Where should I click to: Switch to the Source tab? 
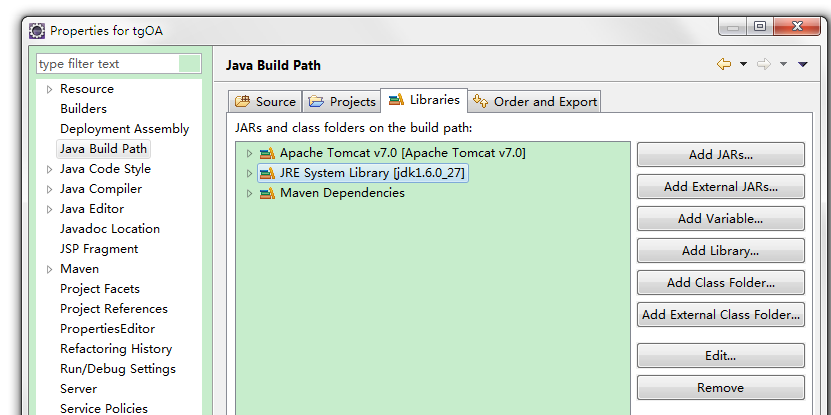(265, 101)
